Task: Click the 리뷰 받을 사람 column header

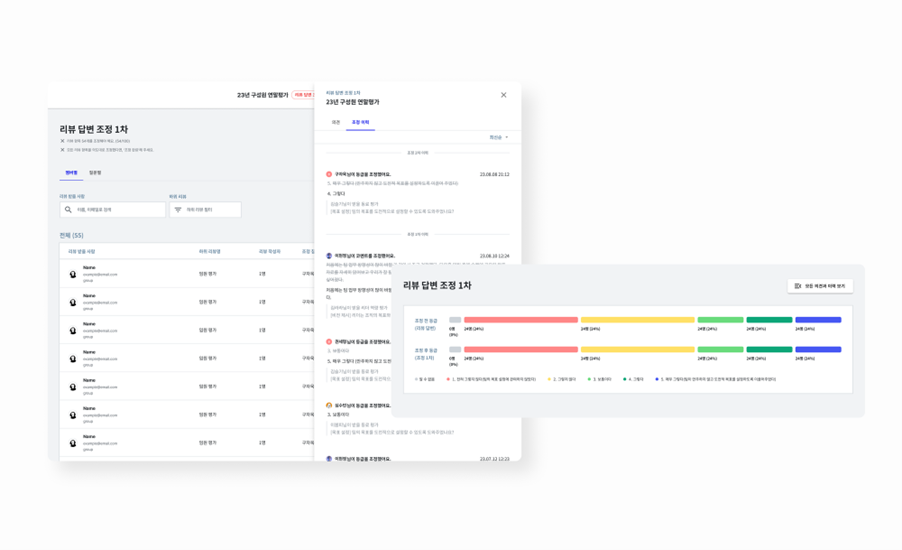Action: click(81, 251)
